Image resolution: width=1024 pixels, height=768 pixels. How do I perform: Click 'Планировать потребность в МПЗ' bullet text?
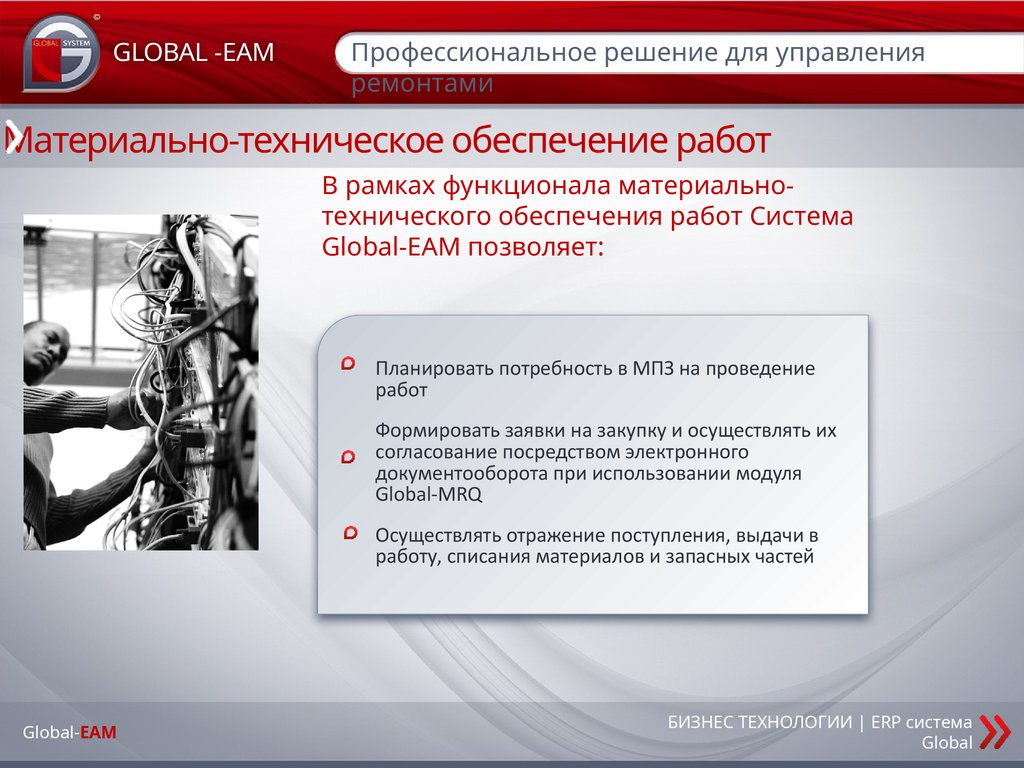(595, 379)
